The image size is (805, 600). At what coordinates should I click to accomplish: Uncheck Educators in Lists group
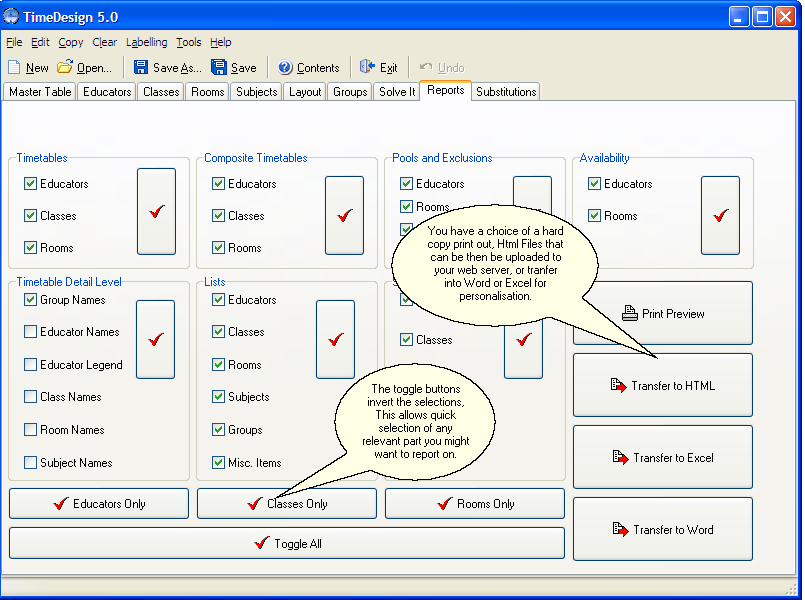(x=218, y=300)
